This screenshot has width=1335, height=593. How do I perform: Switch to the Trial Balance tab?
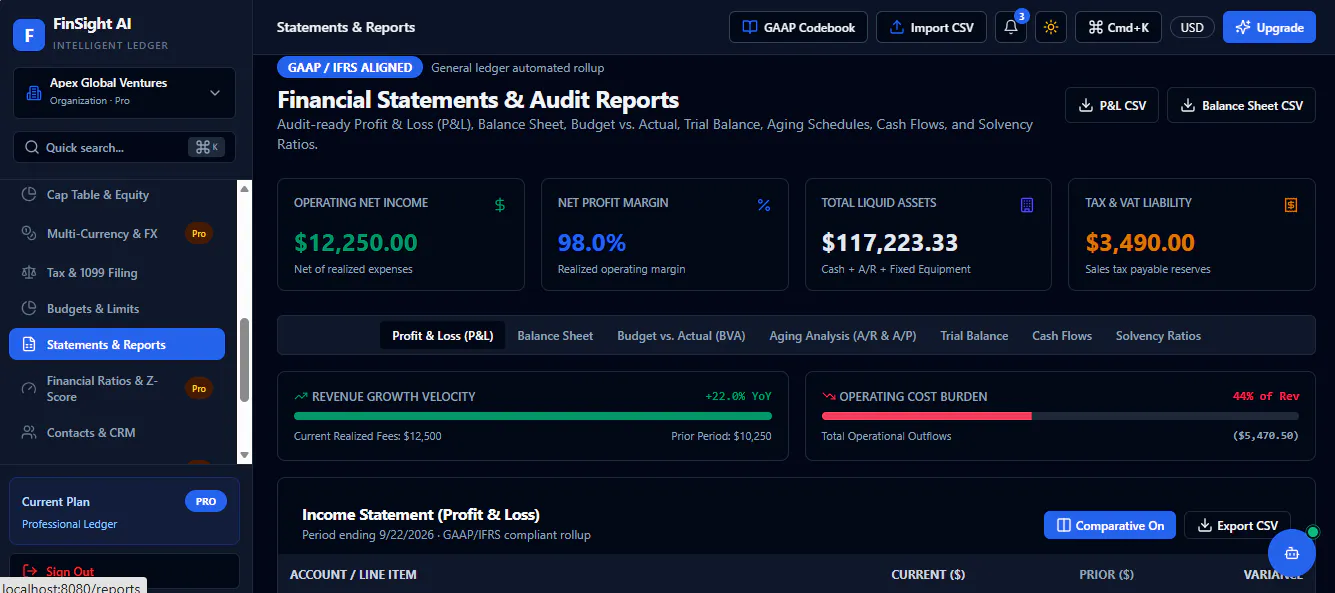point(974,336)
